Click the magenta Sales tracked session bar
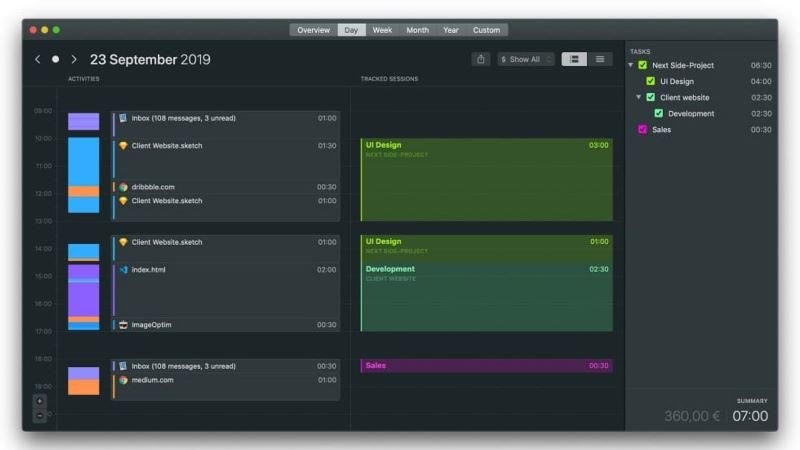Screen dimensions: 800x450 point(486,366)
